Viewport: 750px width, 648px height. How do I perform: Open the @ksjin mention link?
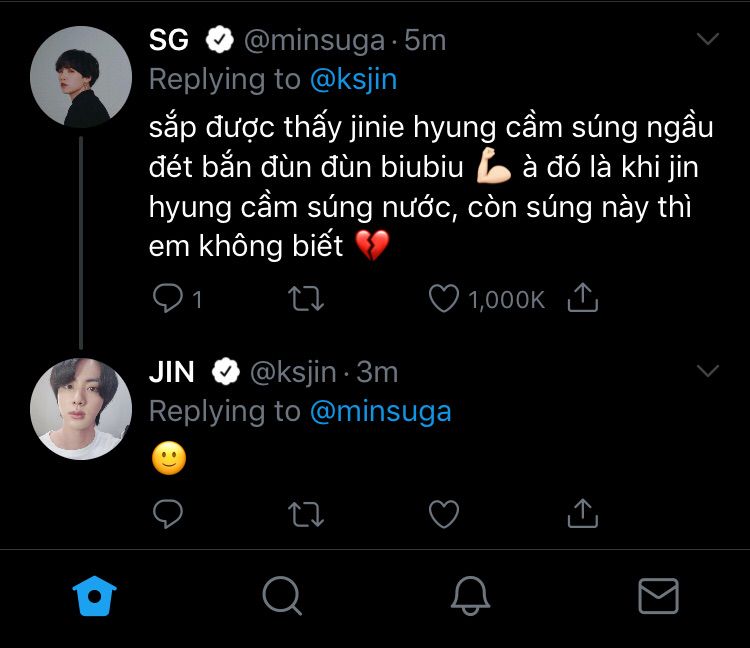pyautogui.click(x=353, y=79)
